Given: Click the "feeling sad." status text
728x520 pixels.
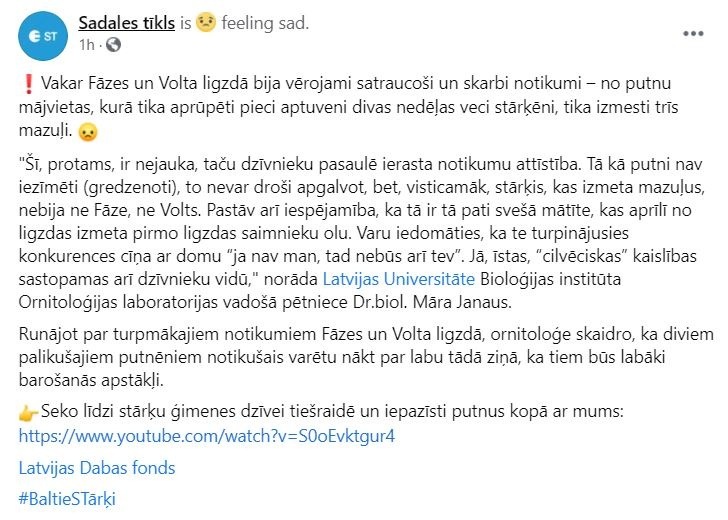Looking at the screenshot, I should click(265, 23).
